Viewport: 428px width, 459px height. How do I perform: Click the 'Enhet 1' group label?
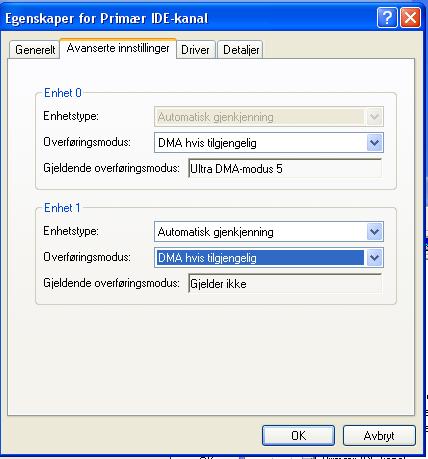[x=62, y=208]
